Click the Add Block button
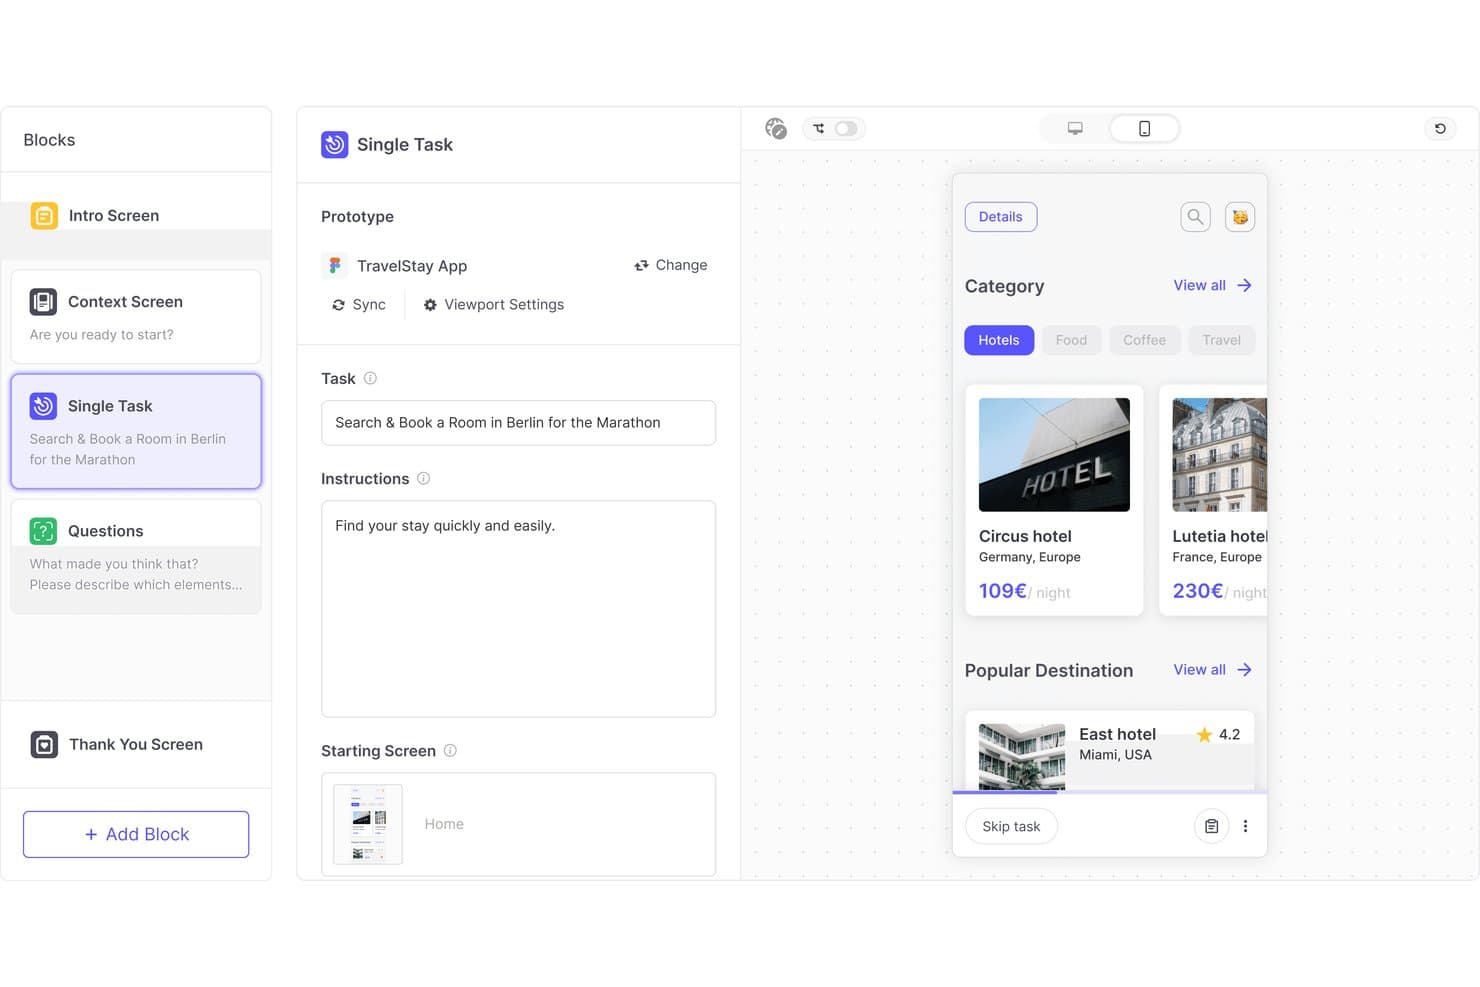This screenshot has height=987, width=1480. pyautogui.click(x=136, y=834)
